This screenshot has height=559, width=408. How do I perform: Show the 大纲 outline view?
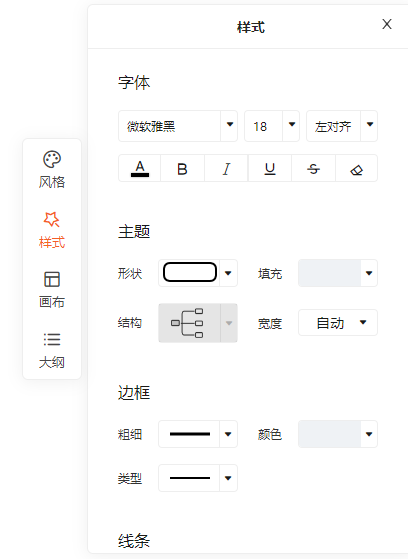52,350
